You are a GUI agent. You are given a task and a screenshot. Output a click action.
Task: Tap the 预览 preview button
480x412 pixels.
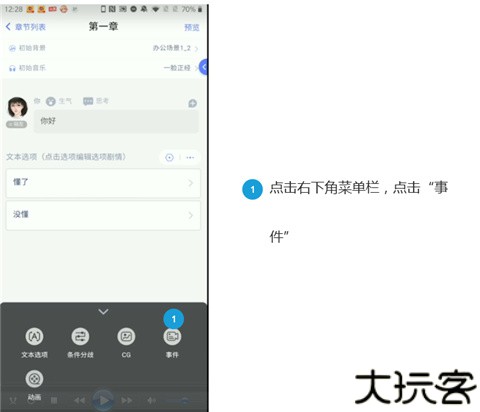tap(192, 27)
